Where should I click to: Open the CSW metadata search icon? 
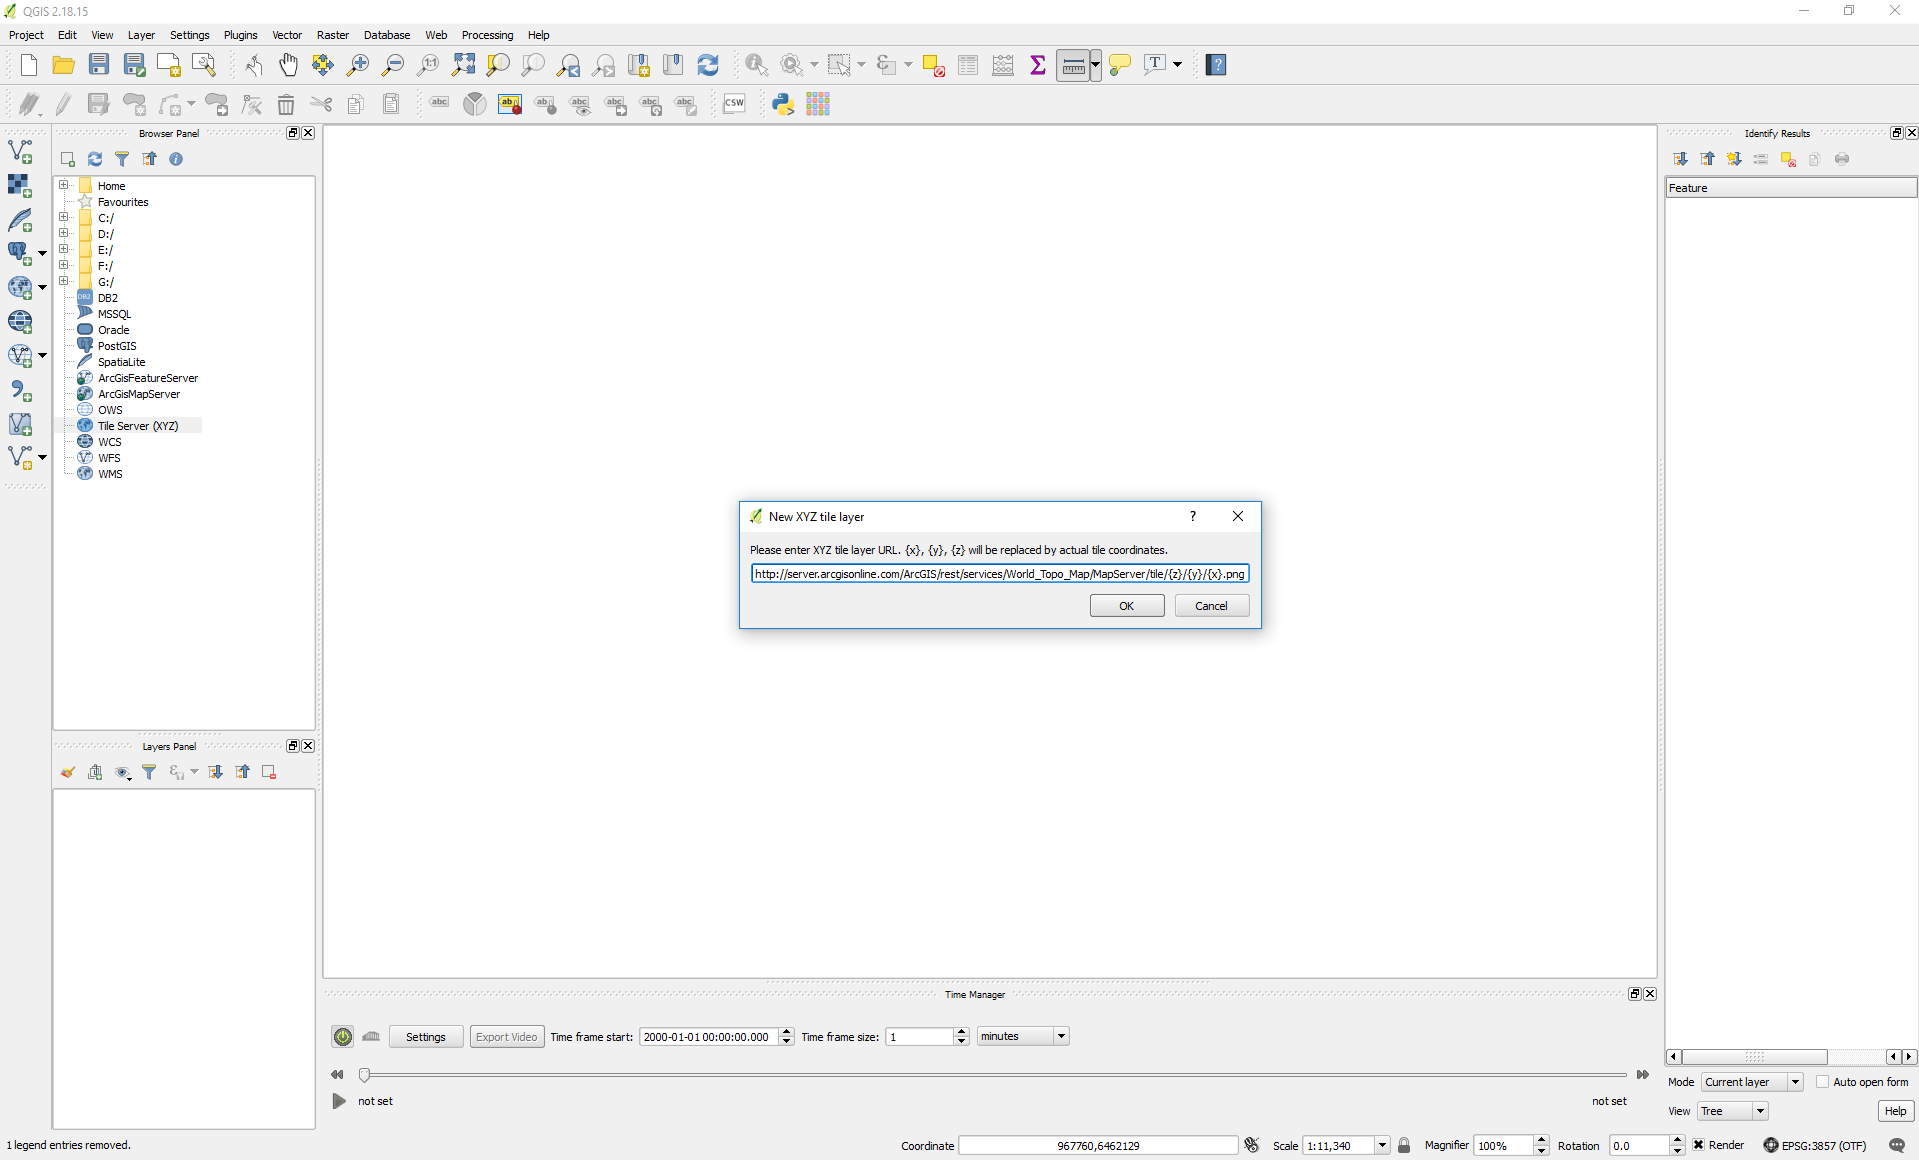click(734, 104)
